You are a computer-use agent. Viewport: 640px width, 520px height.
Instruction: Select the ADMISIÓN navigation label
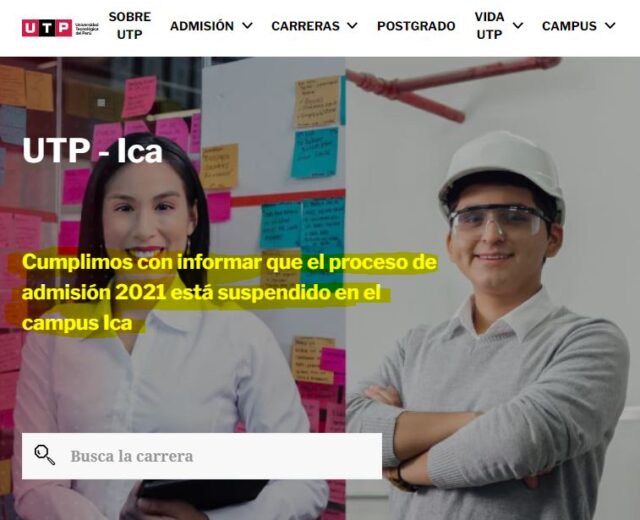pyautogui.click(x=202, y=26)
